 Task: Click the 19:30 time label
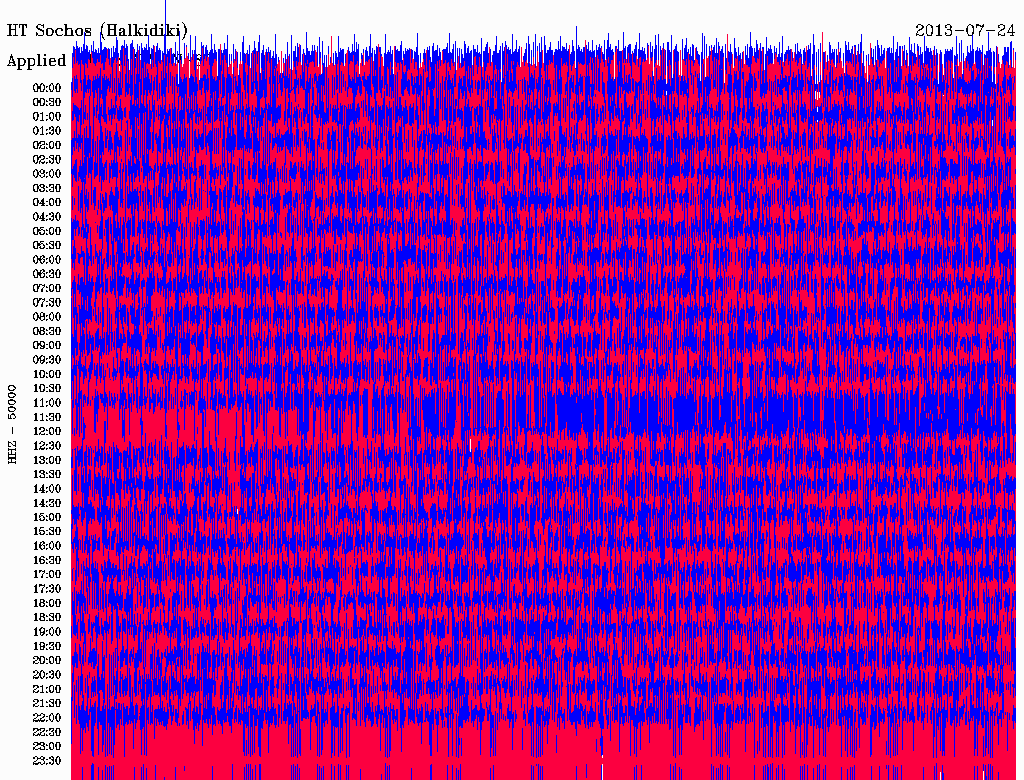[x=47, y=646]
